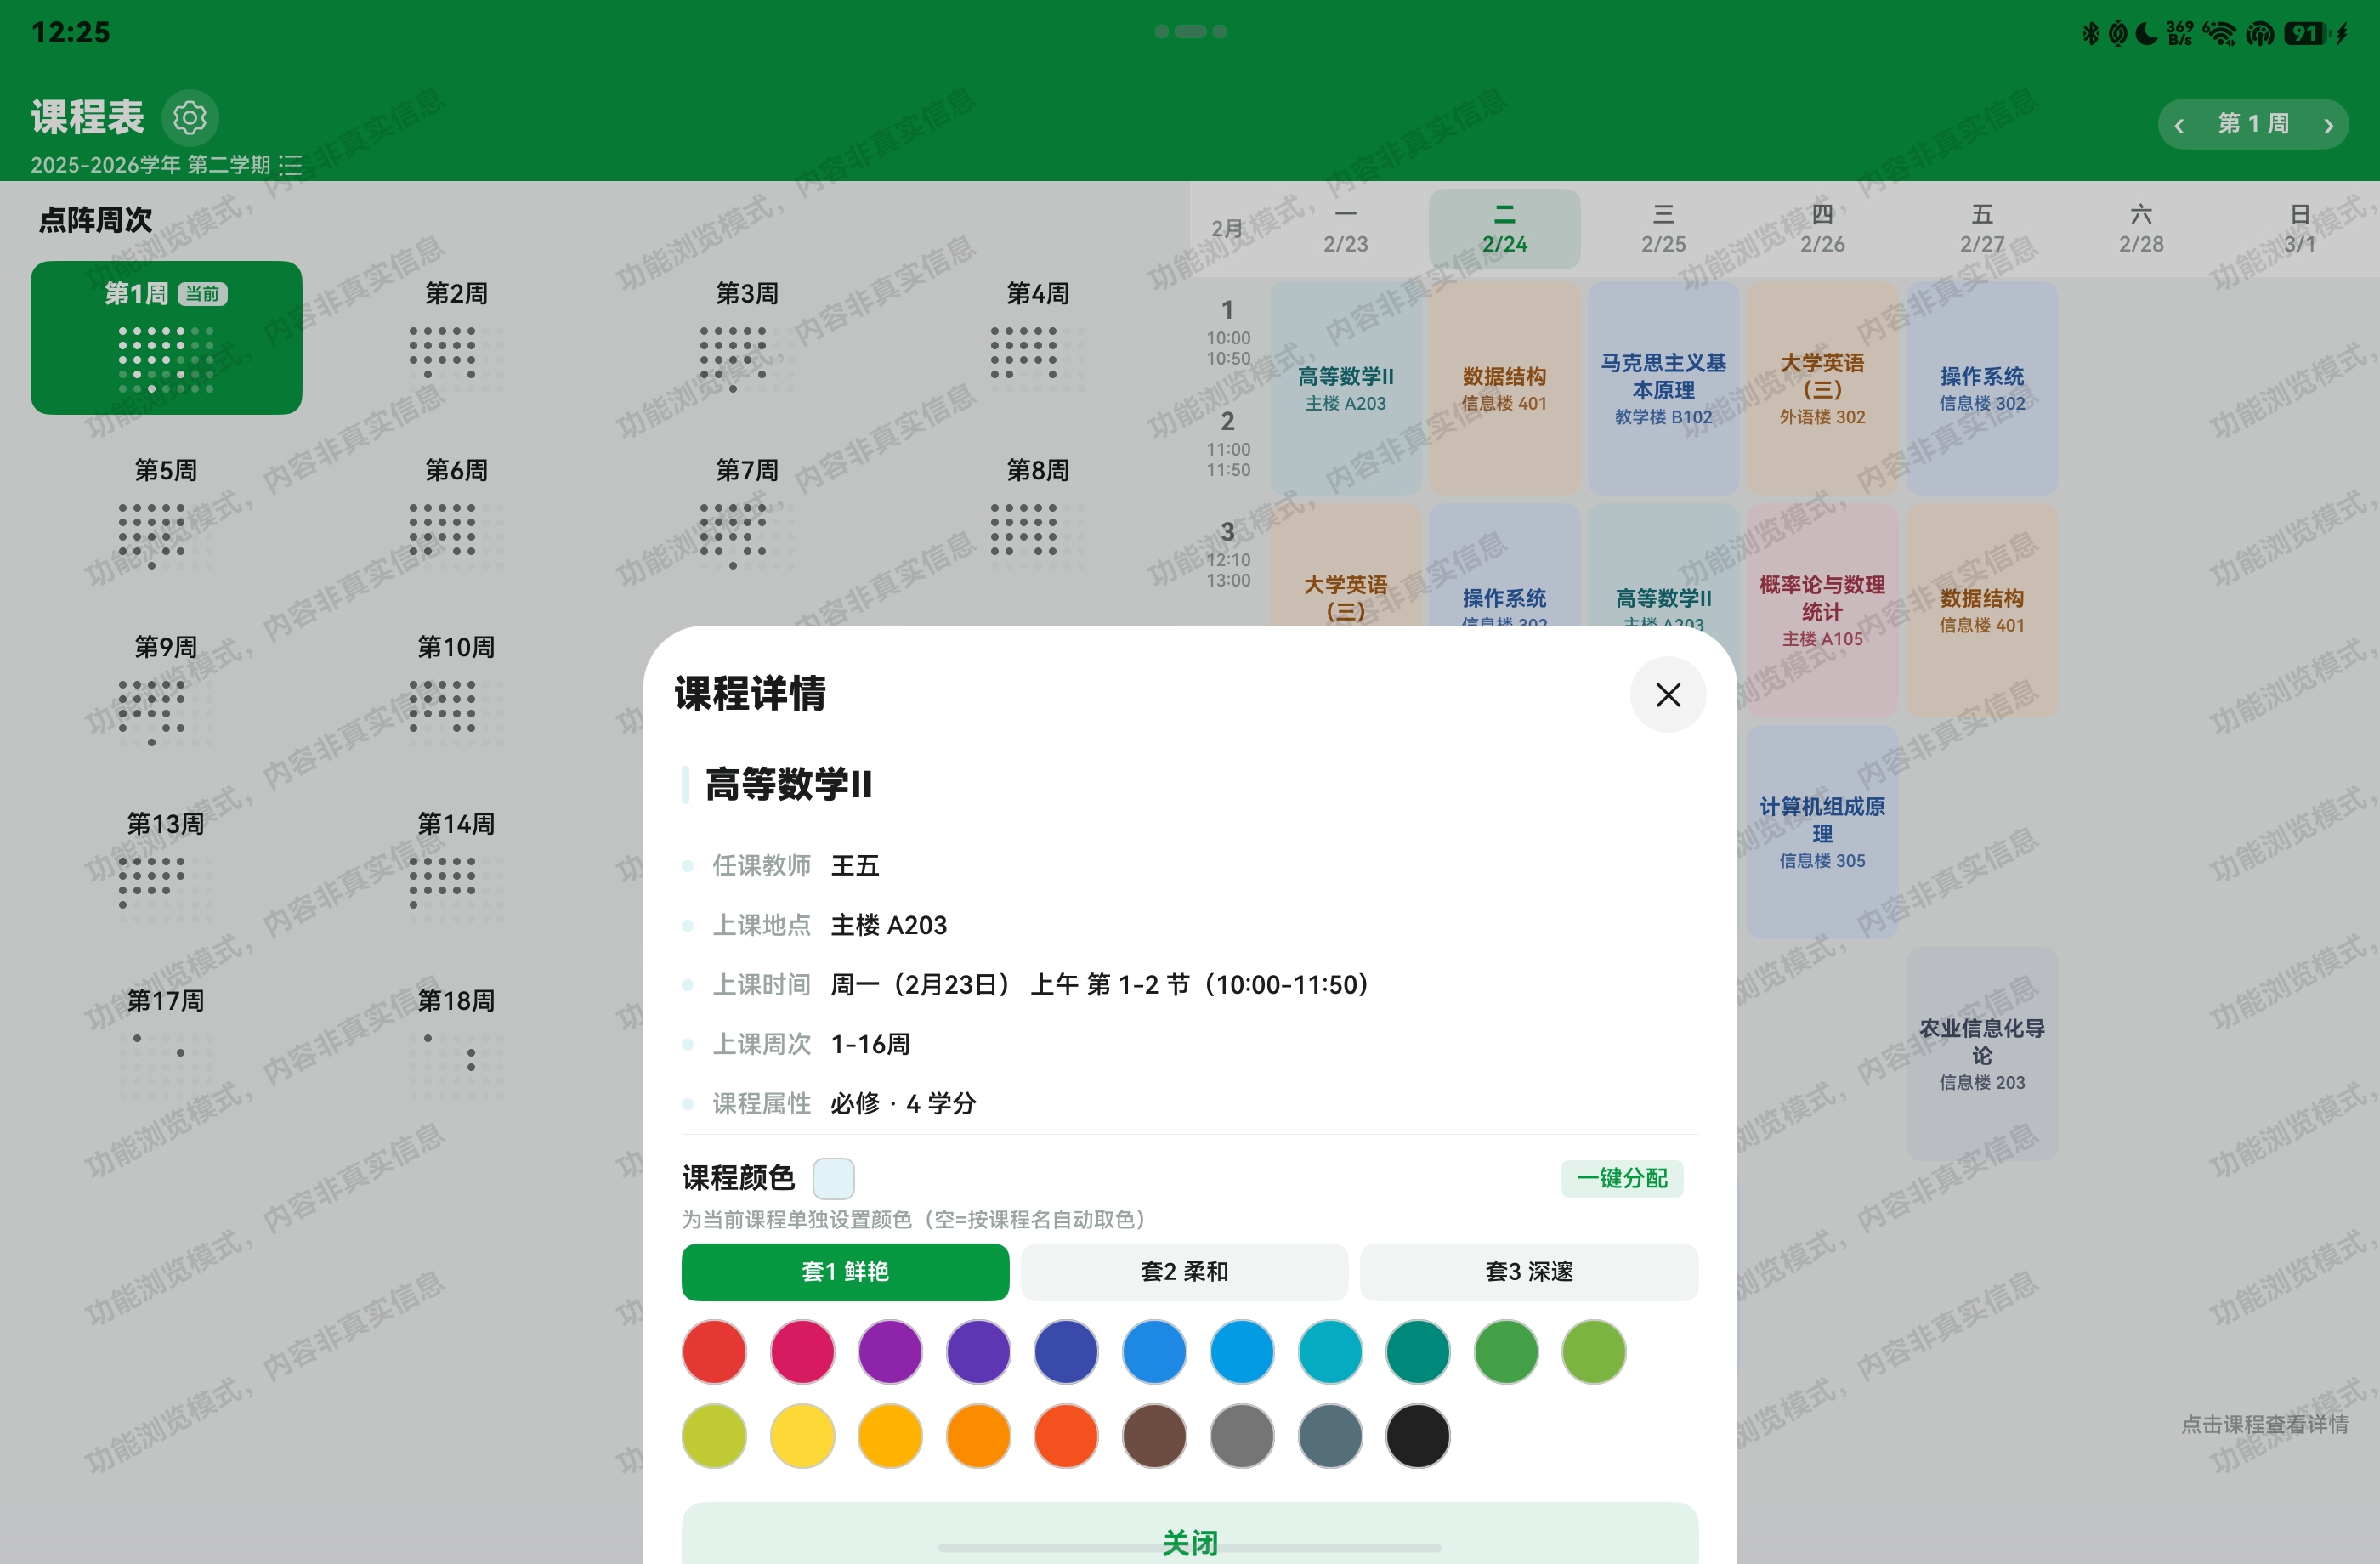Open 概率论与数理统计 course block

1822,610
